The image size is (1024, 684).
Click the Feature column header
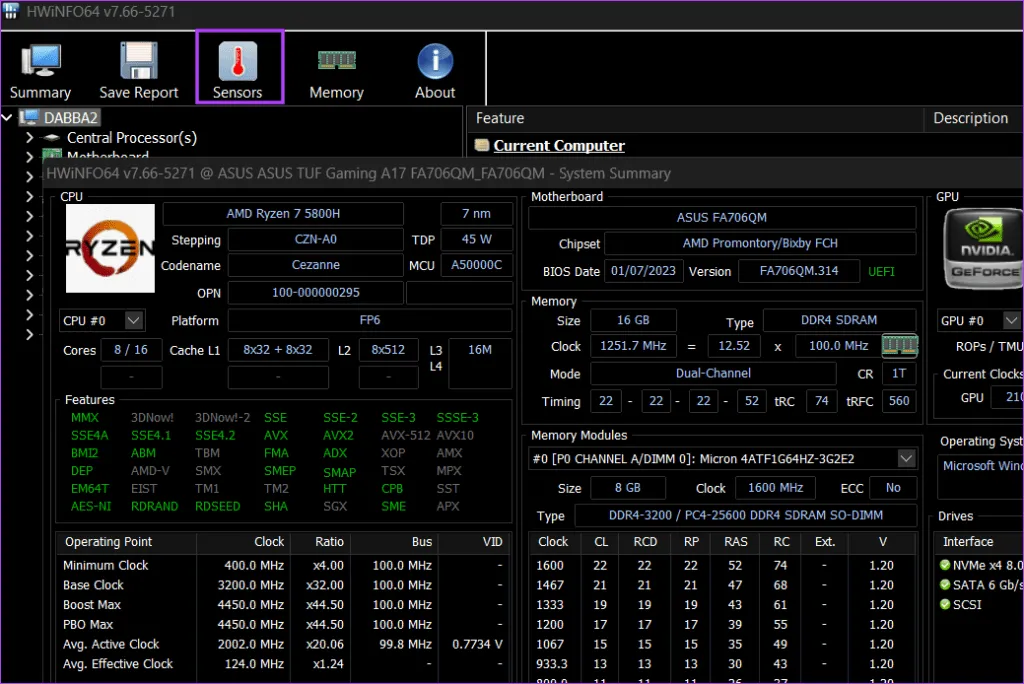(500, 118)
